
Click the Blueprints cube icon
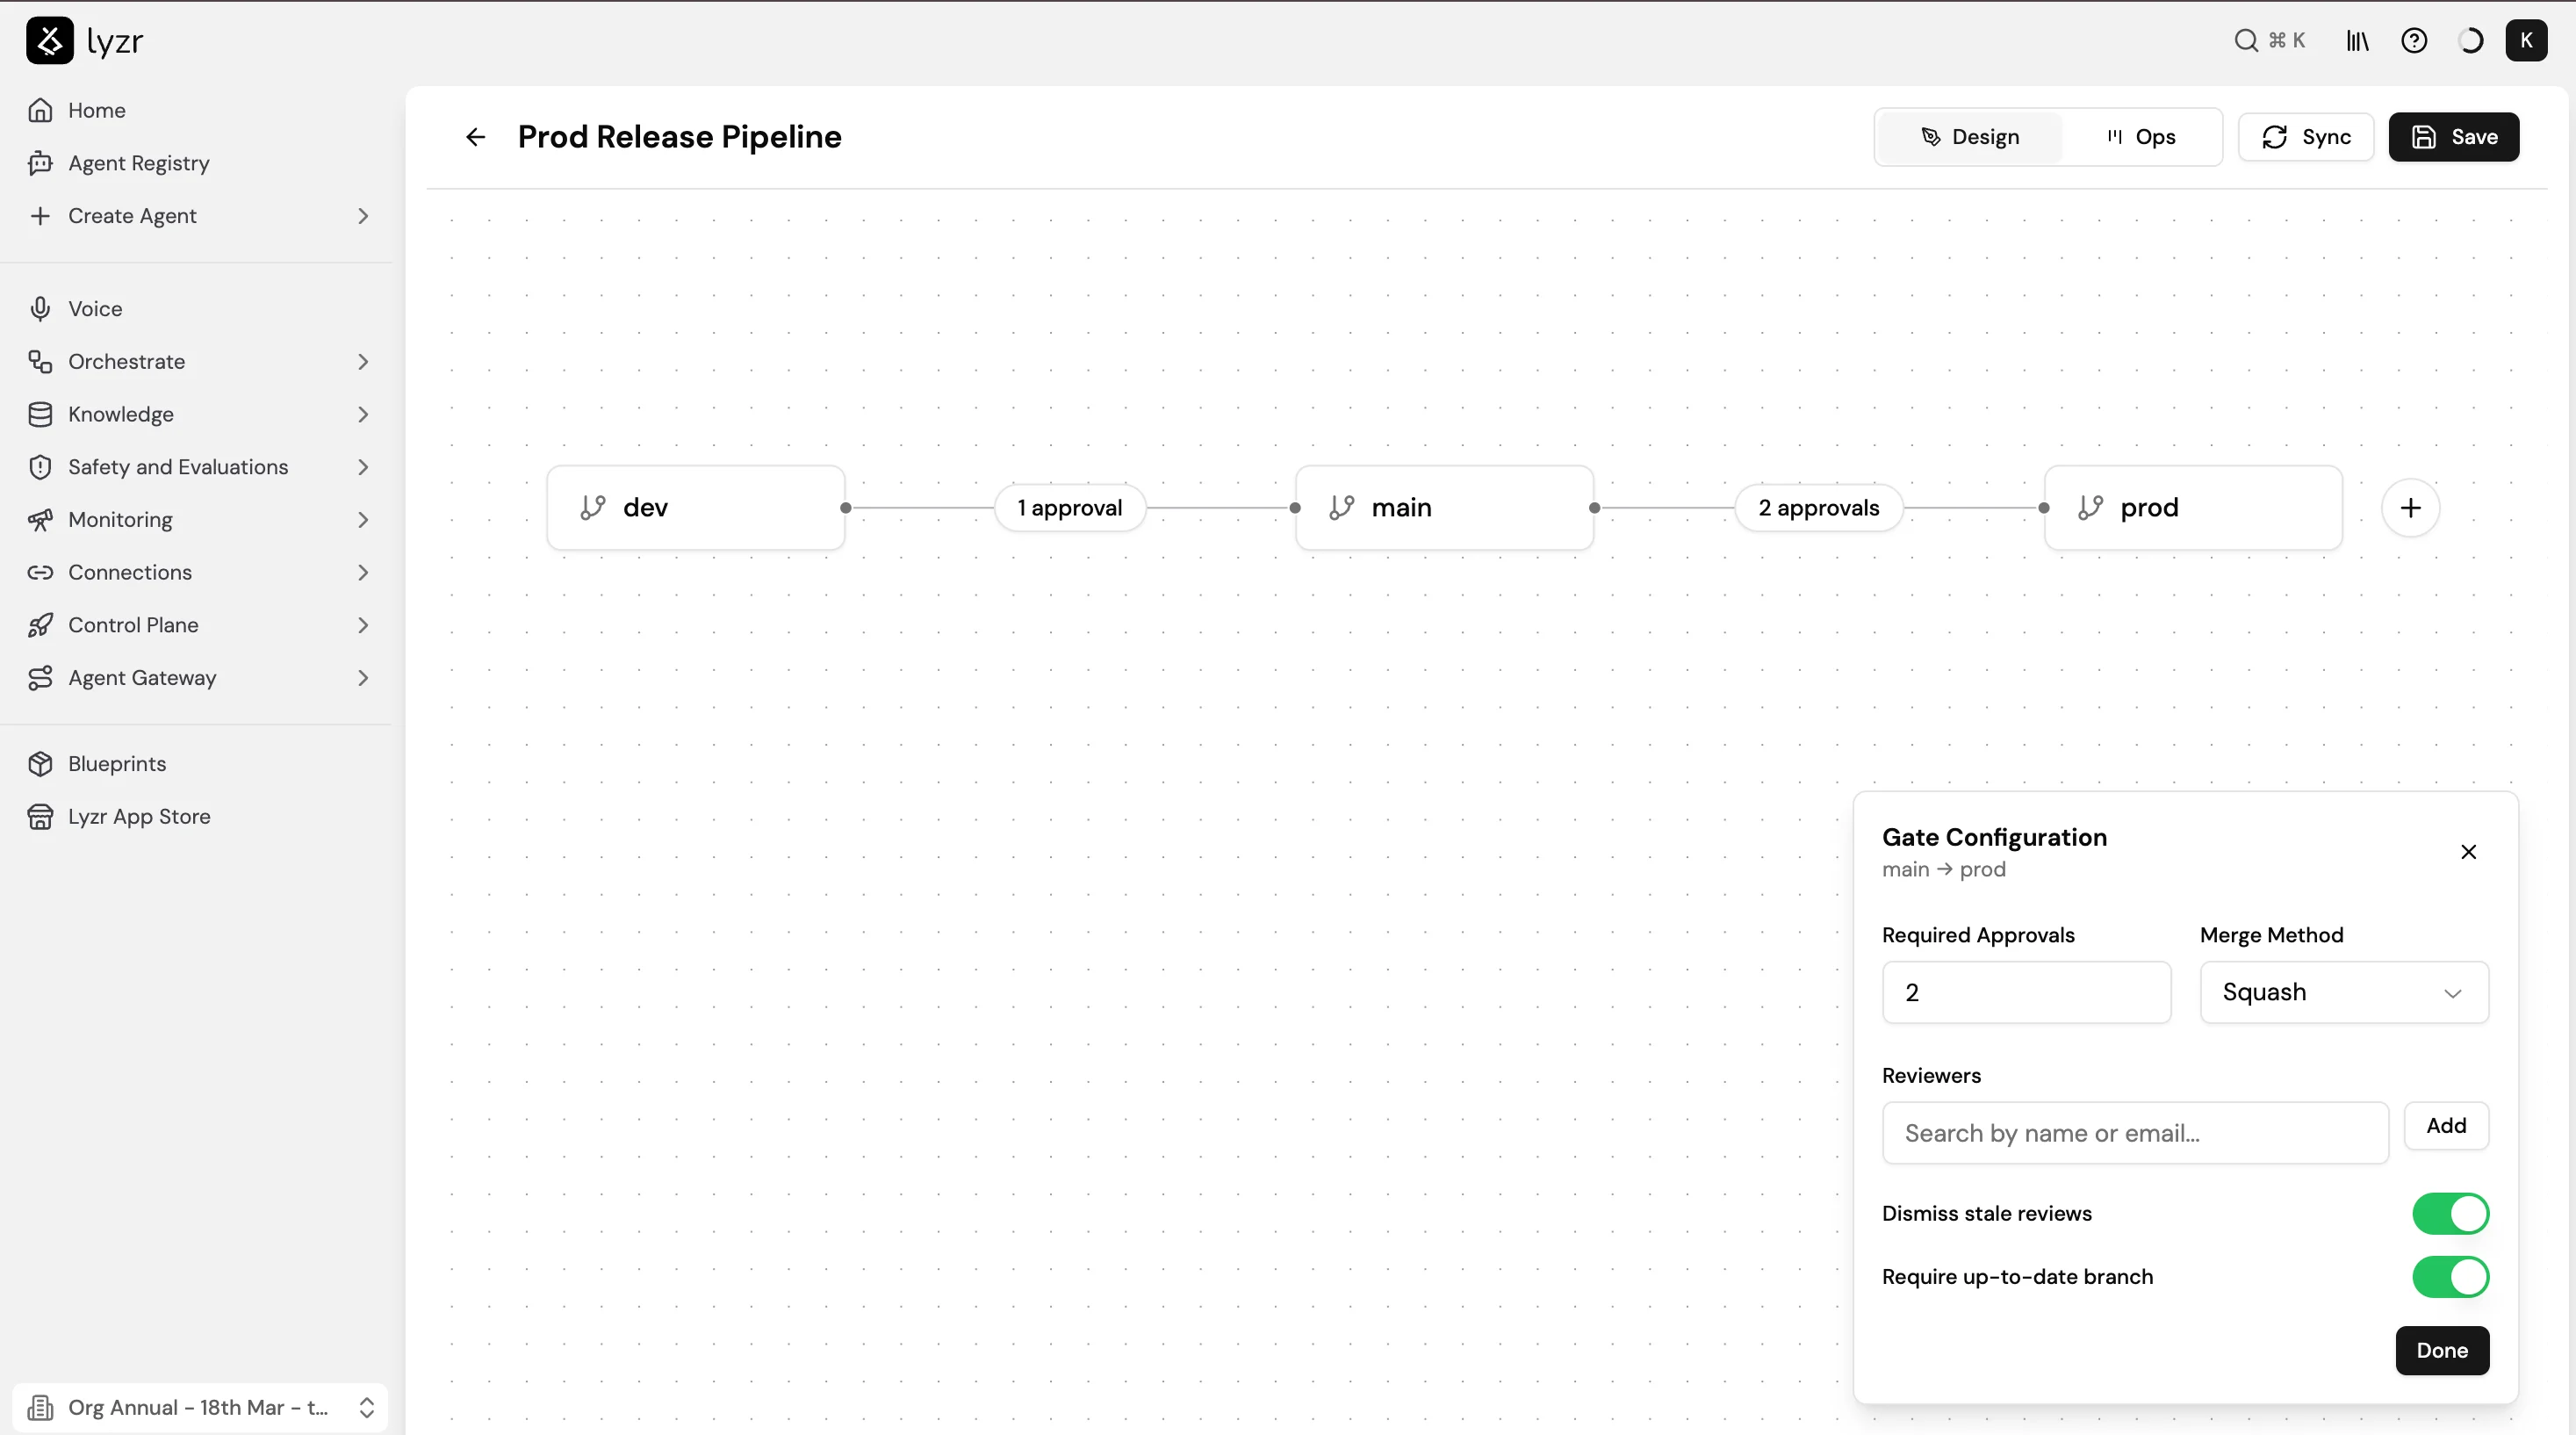[x=40, y=764]
